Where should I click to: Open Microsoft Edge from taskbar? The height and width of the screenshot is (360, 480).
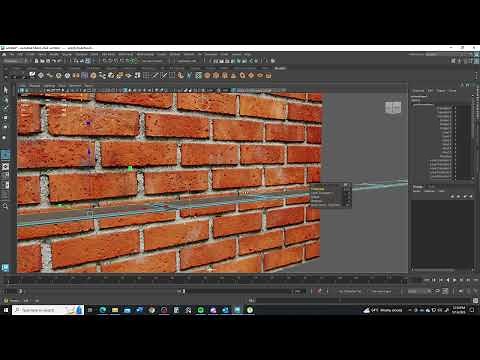pos(103,310)
